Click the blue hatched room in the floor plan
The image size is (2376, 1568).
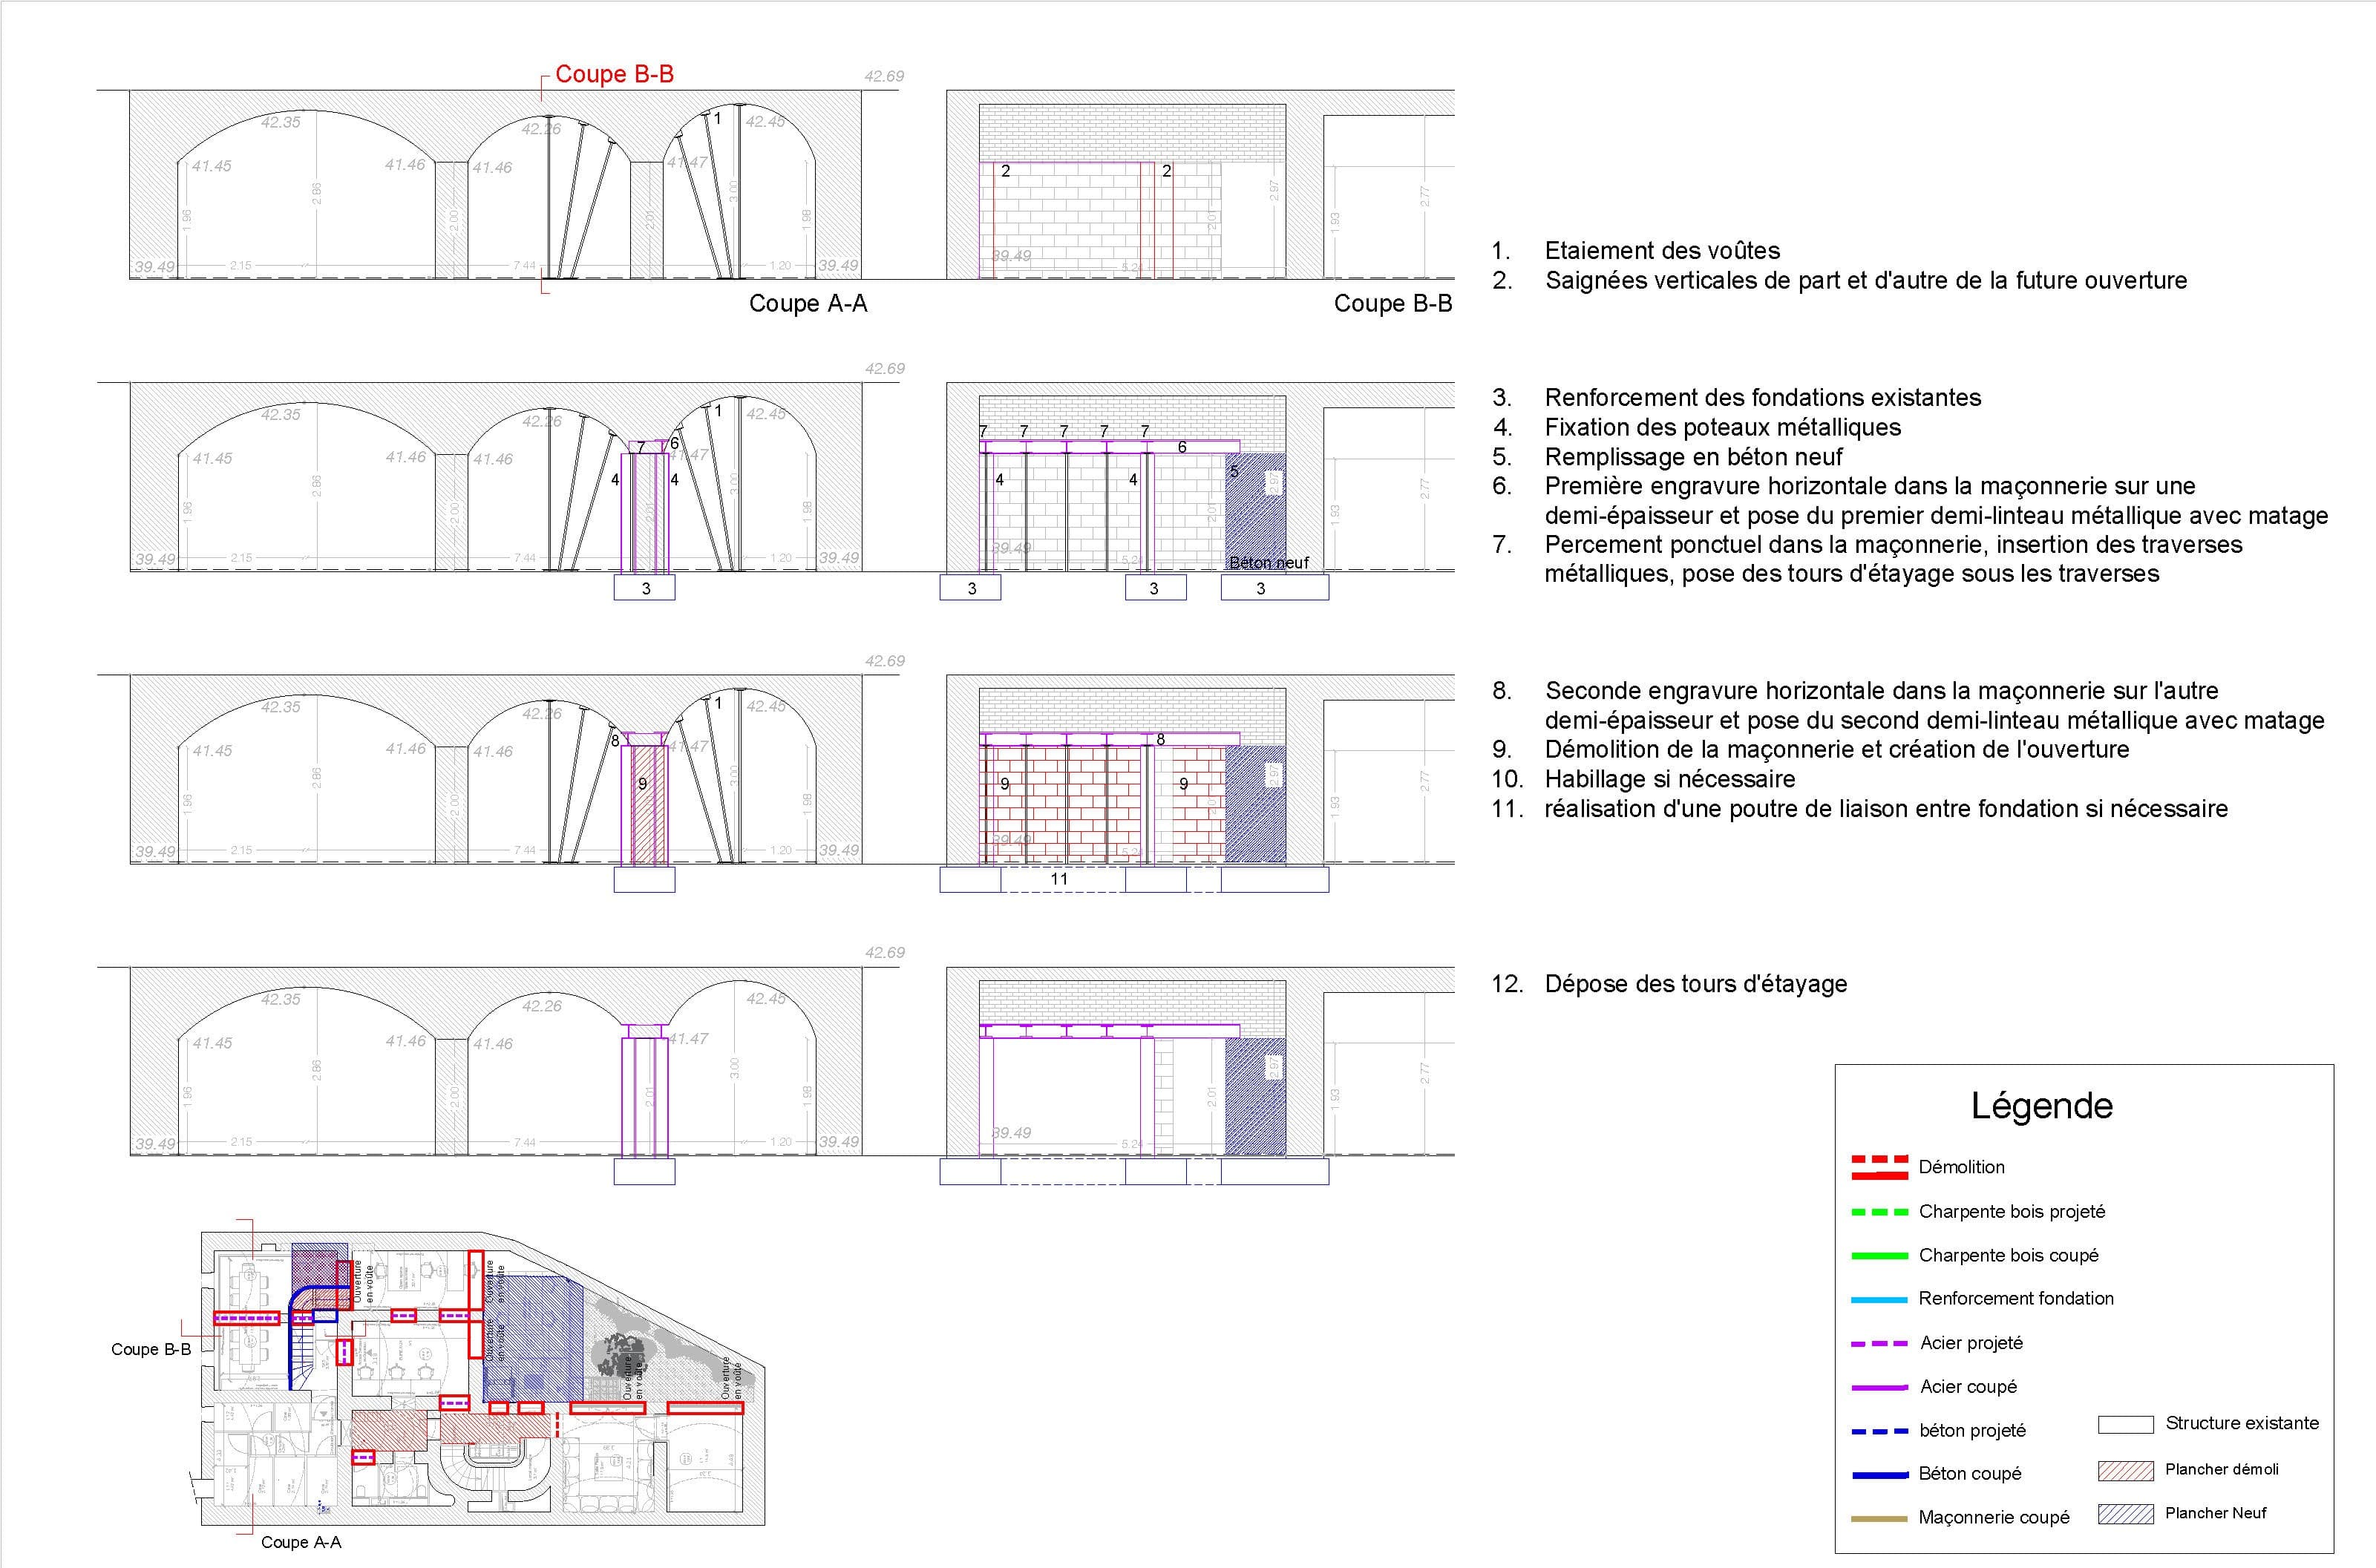click(533, 1338)
